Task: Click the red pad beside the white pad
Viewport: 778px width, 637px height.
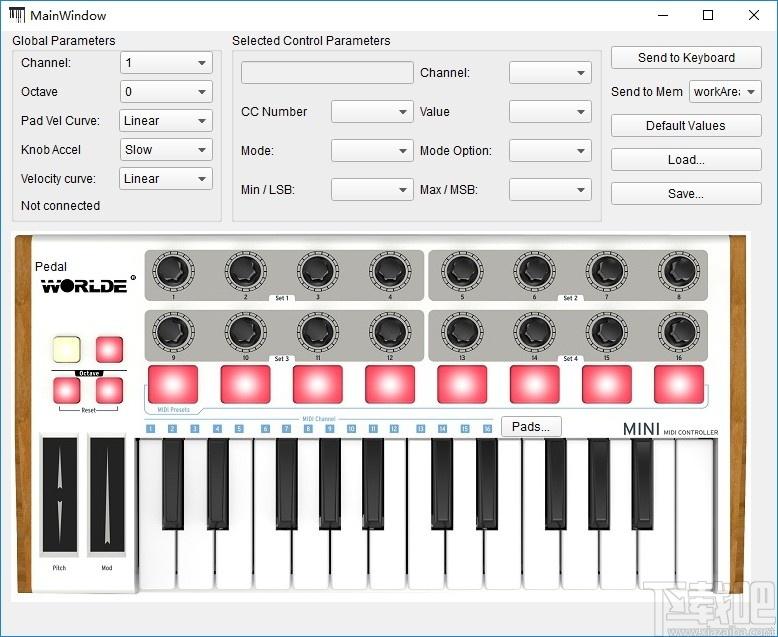Action: (109, 349)
